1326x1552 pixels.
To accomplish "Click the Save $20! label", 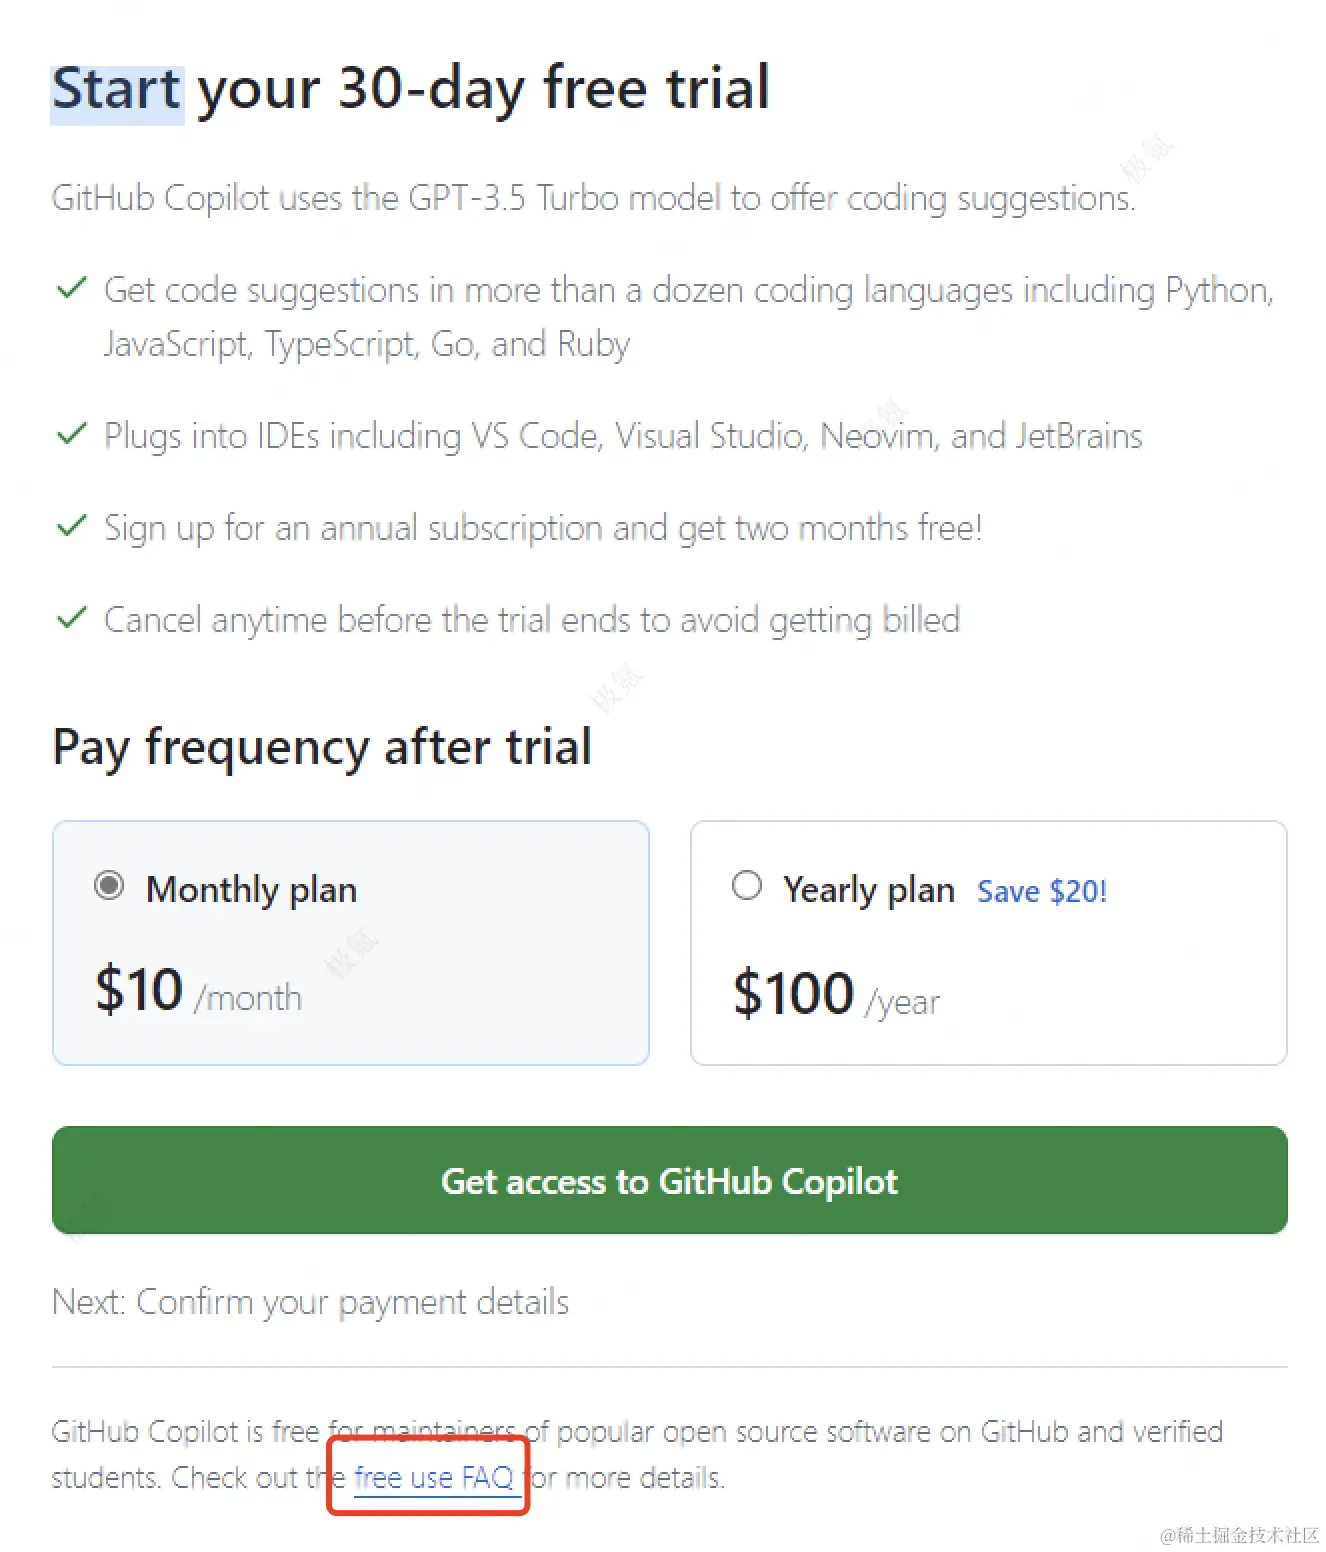I will coord(1041,891).
